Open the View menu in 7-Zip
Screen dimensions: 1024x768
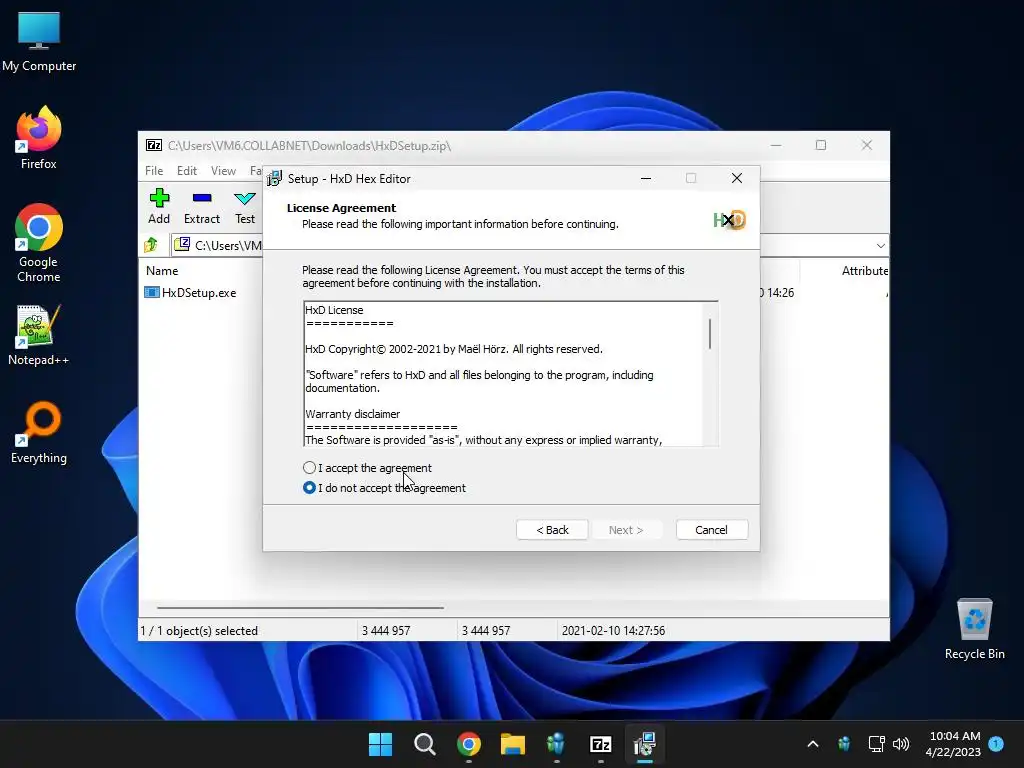(223, 170)
